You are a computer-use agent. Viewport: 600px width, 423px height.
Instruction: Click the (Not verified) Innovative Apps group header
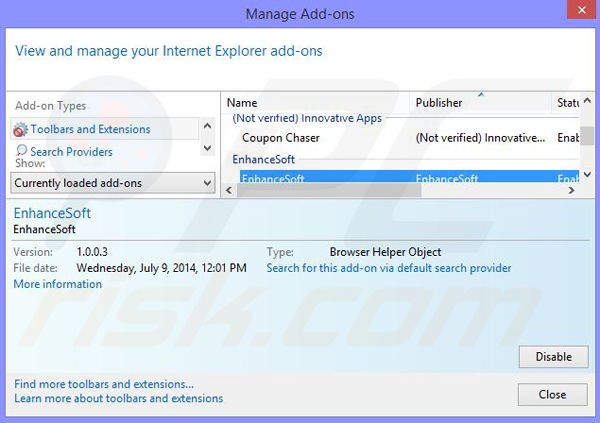click(x=307, y=118)
